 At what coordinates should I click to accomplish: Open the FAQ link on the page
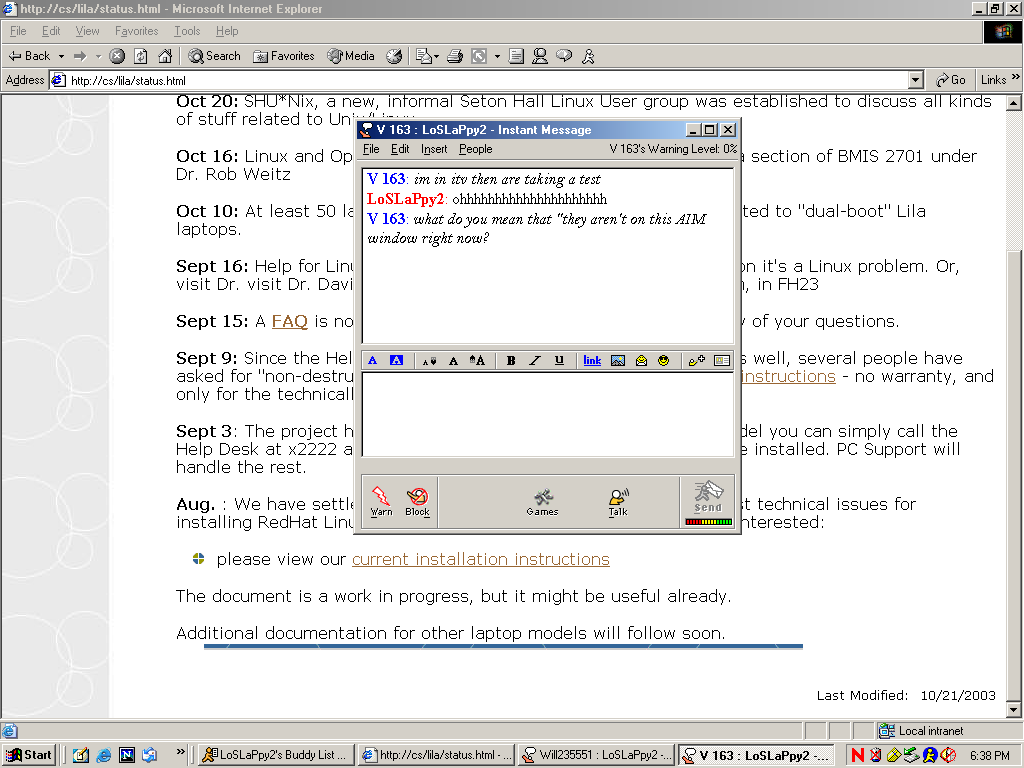coord(289,321)
